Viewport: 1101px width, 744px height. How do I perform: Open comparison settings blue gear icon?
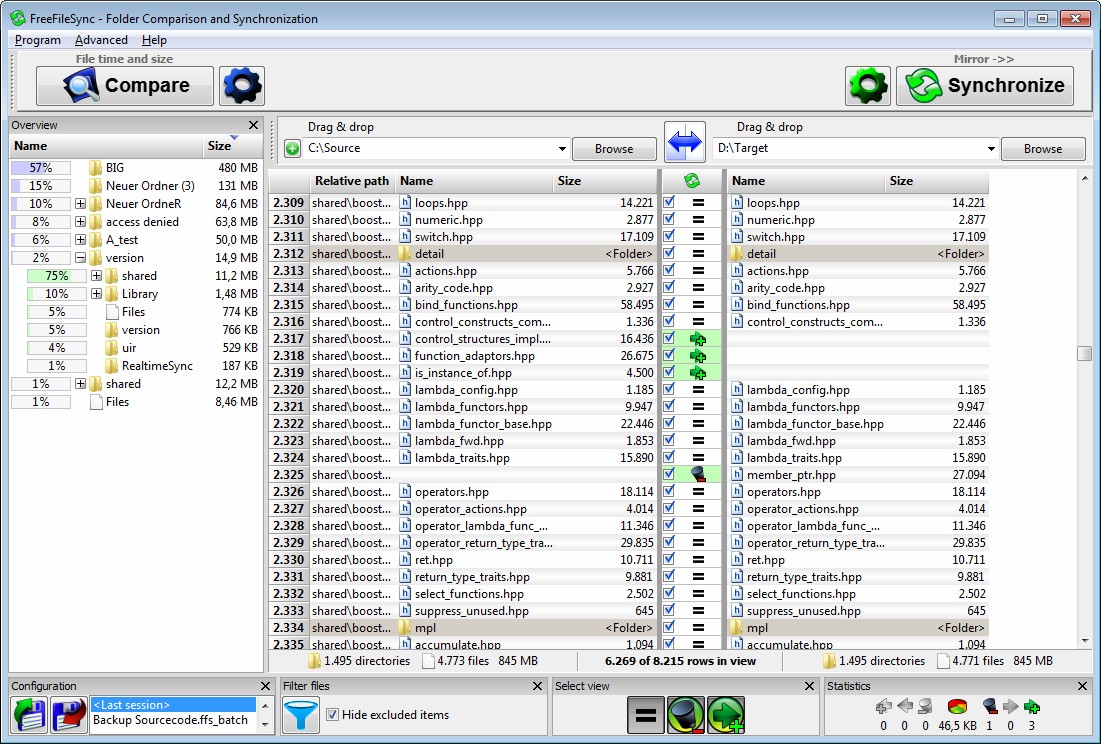tap(242, 86)
